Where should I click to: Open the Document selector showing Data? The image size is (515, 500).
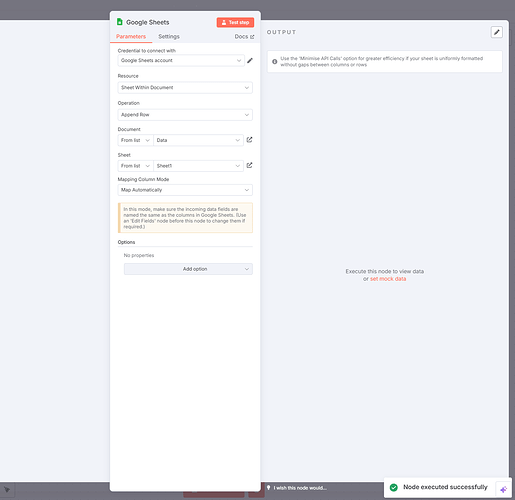pyautogui.click(x=198, y=140)
